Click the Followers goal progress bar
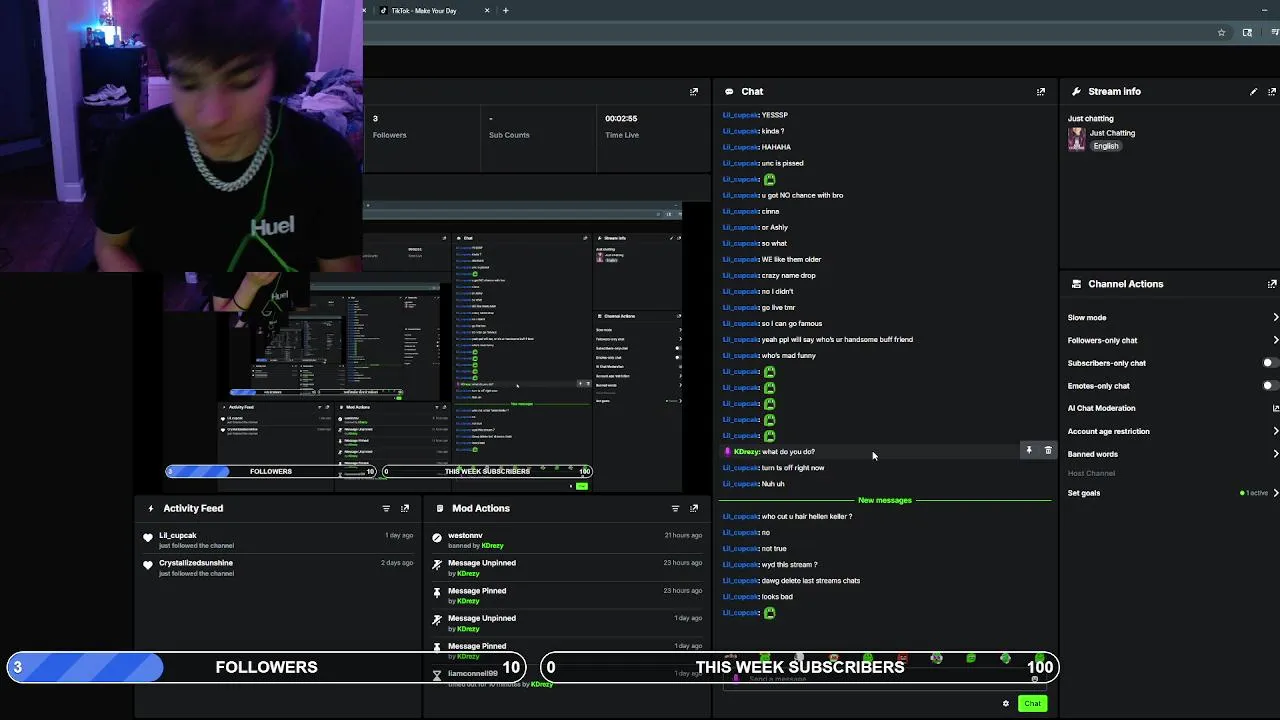Screen dimensions: 1280x720 point(267,667)
